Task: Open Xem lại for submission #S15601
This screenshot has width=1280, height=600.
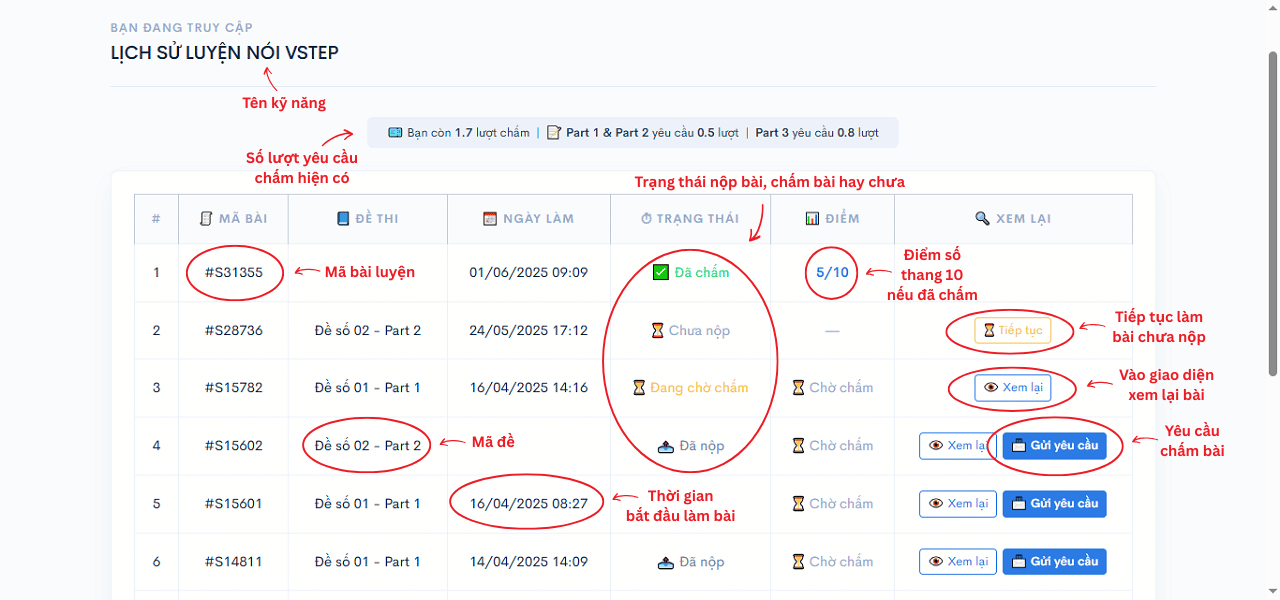Action: (x=958, y=503)
